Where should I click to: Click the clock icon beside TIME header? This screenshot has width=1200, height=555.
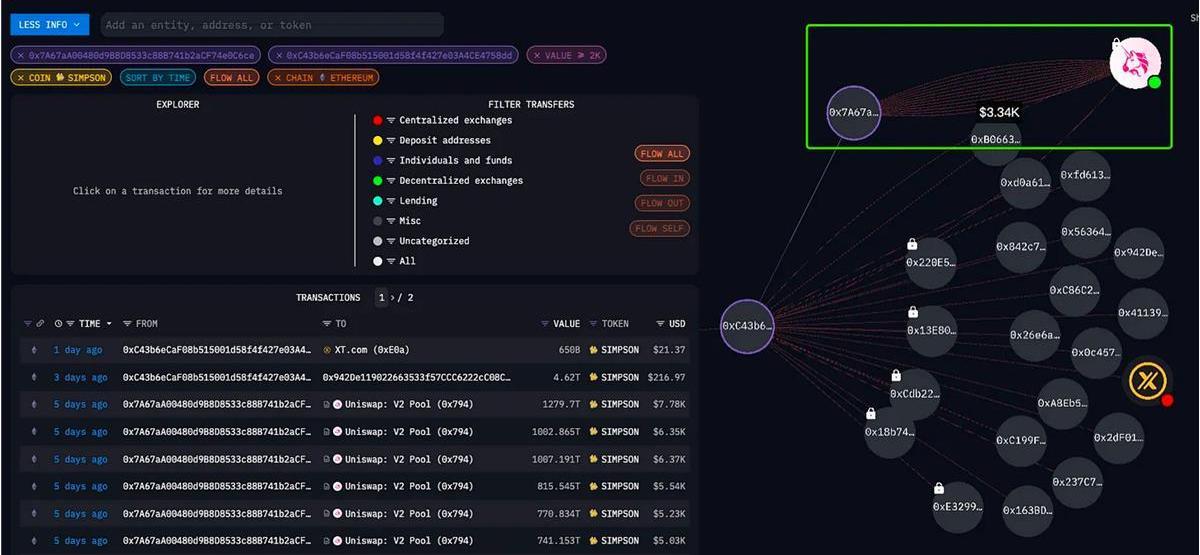click(x=59, y=324)
